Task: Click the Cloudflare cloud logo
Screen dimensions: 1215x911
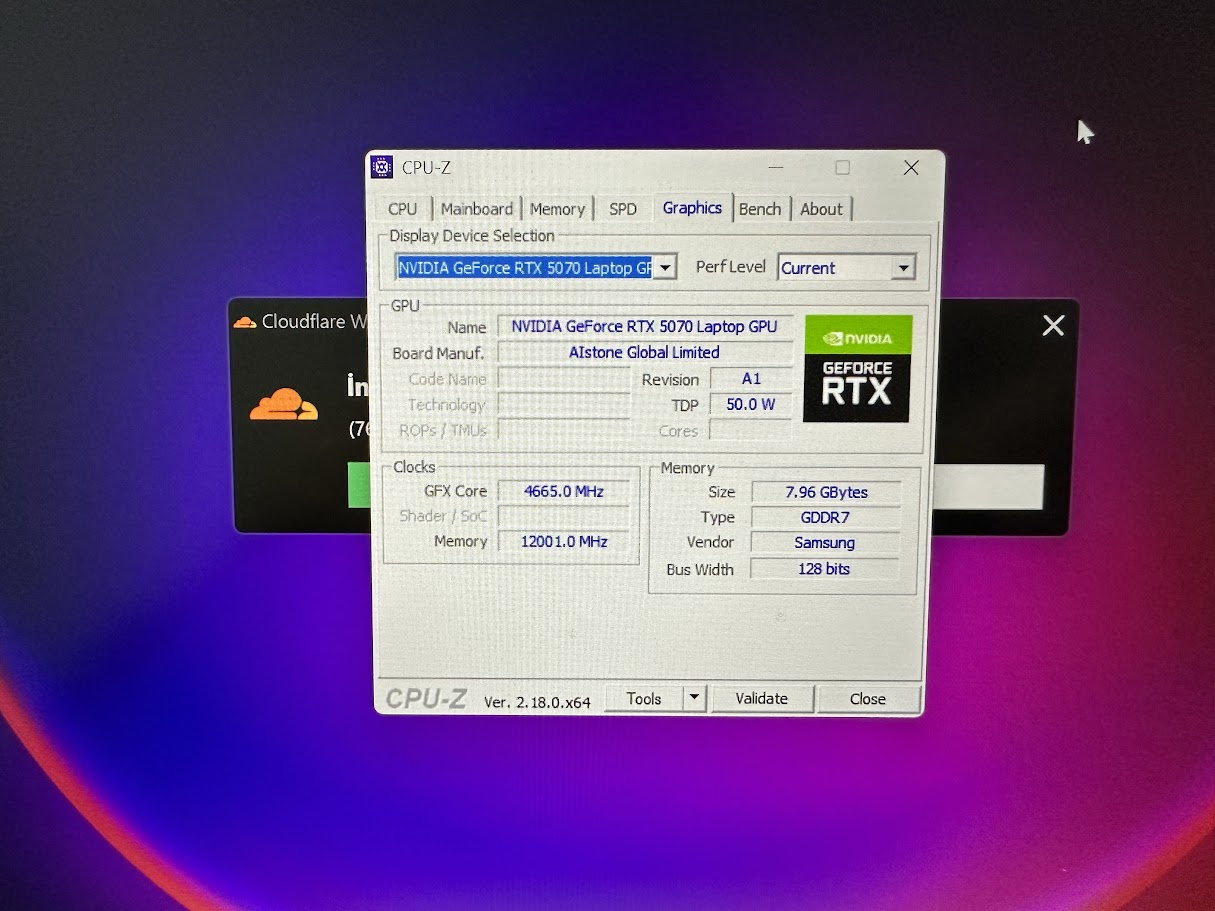Action: 283,405
